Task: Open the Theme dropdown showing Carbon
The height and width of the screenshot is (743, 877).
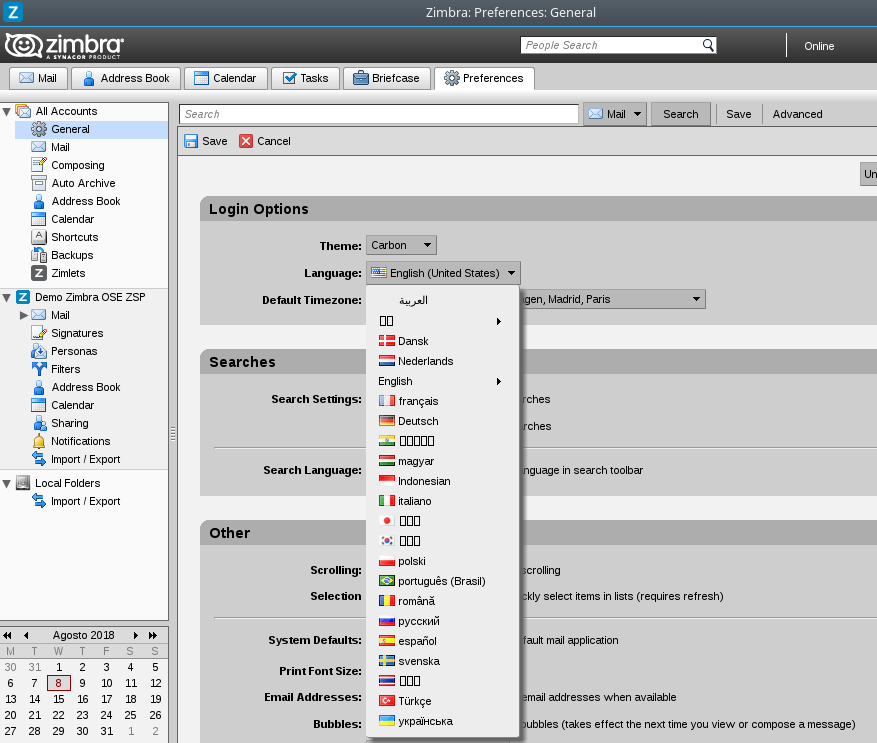Action: (x=401, y=245)
